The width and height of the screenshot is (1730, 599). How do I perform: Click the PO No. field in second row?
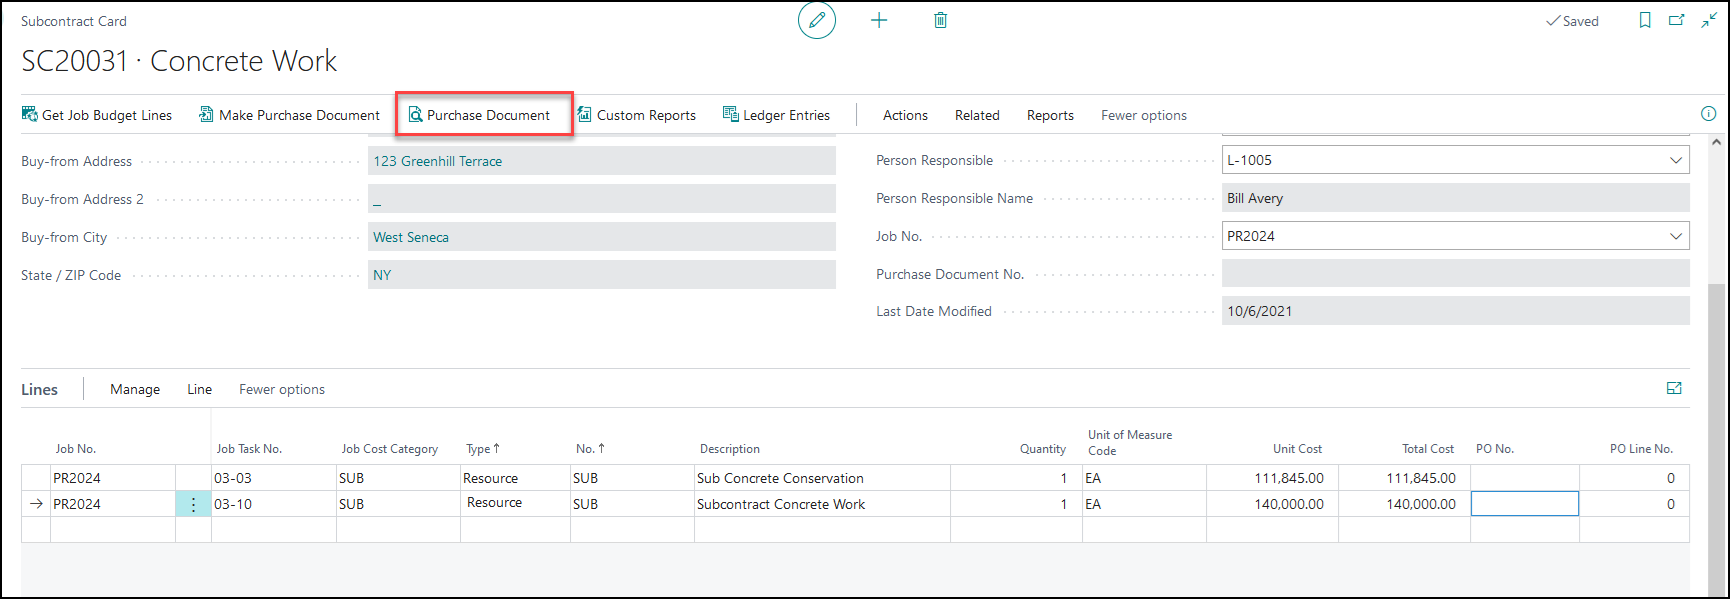pos(1524,504)
